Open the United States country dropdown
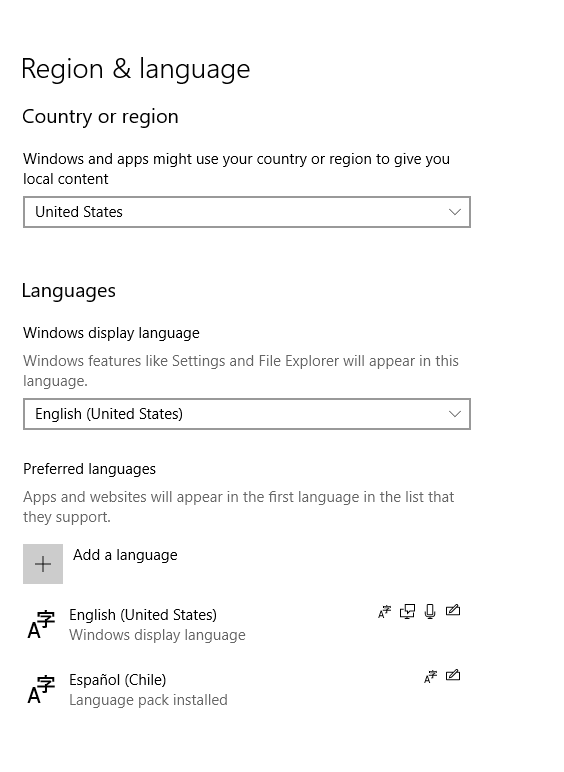Viewport: 564px width, 772px height. [247, 212]
